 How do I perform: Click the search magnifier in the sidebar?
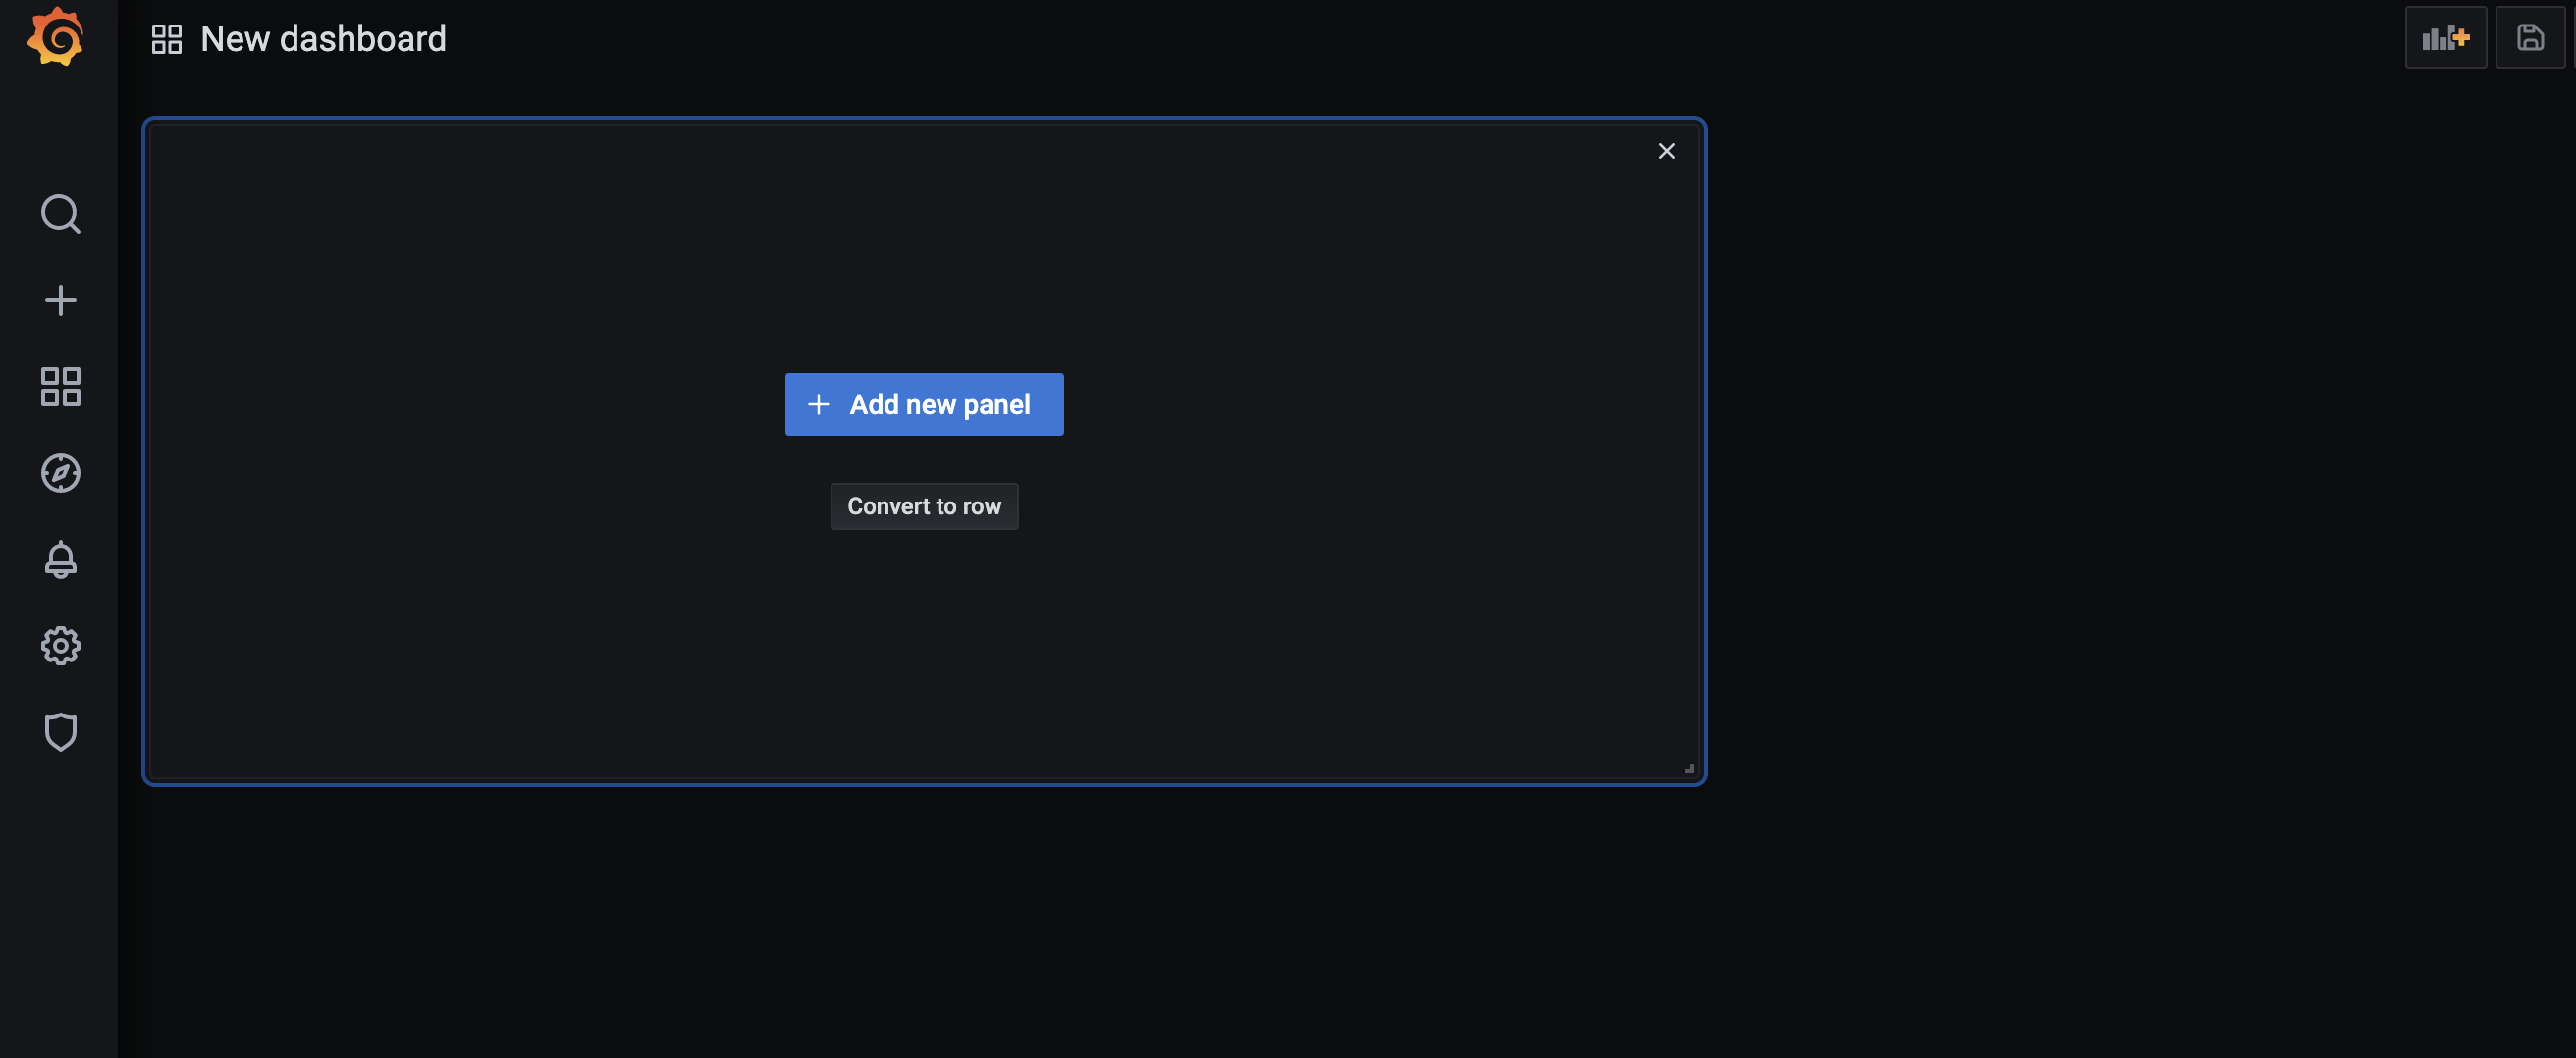point(60,214)
